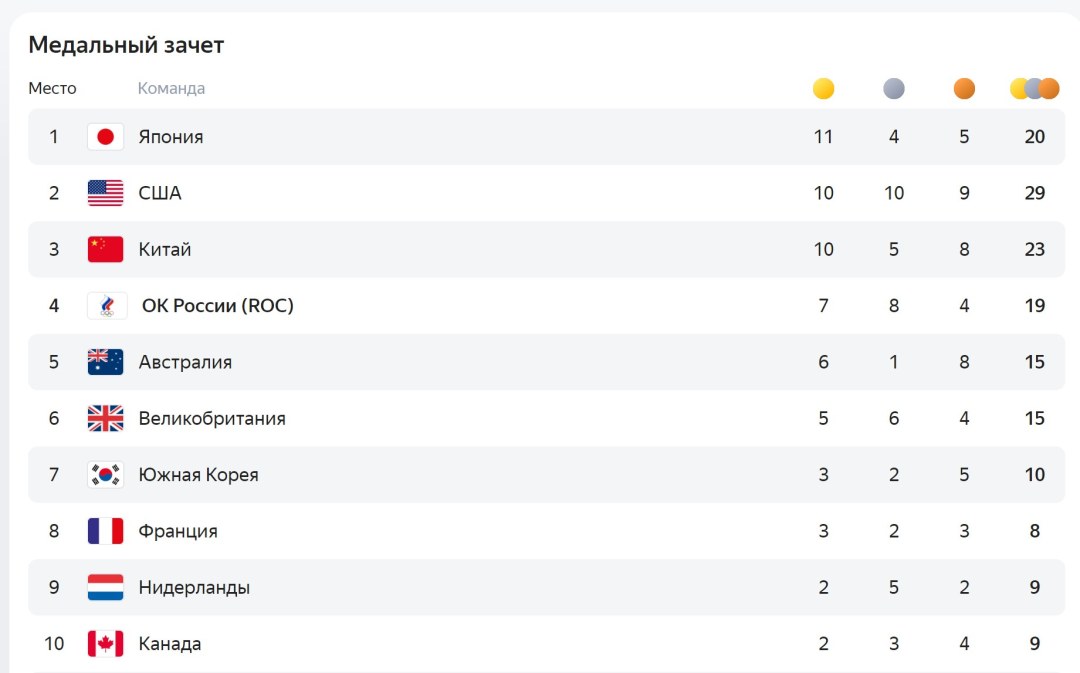Screen dimensions: 1080x673
Task: Click the Australia flag icon
Action: (x=105, y=362)
